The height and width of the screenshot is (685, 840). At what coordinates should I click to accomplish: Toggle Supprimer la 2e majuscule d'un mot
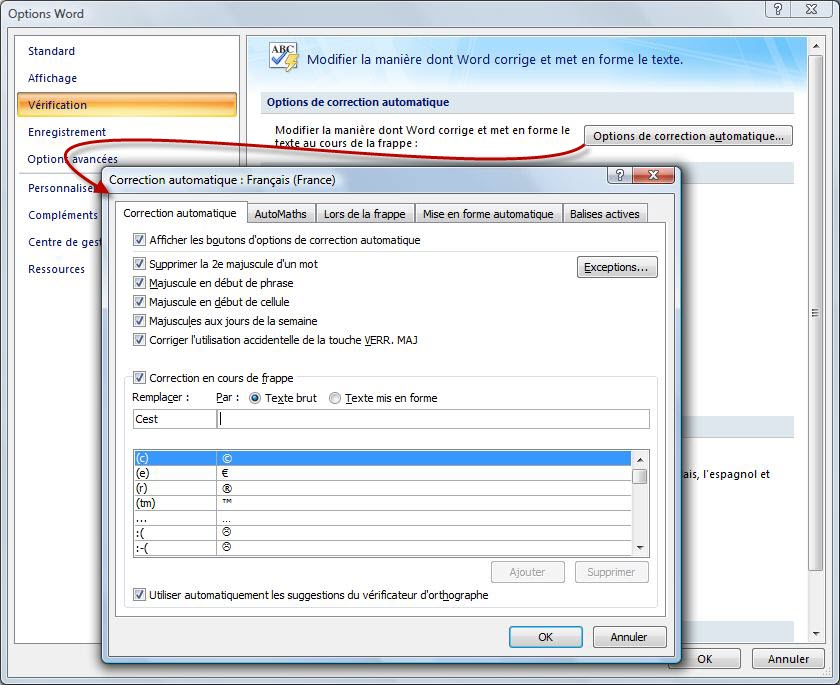[x=140, y=264]
